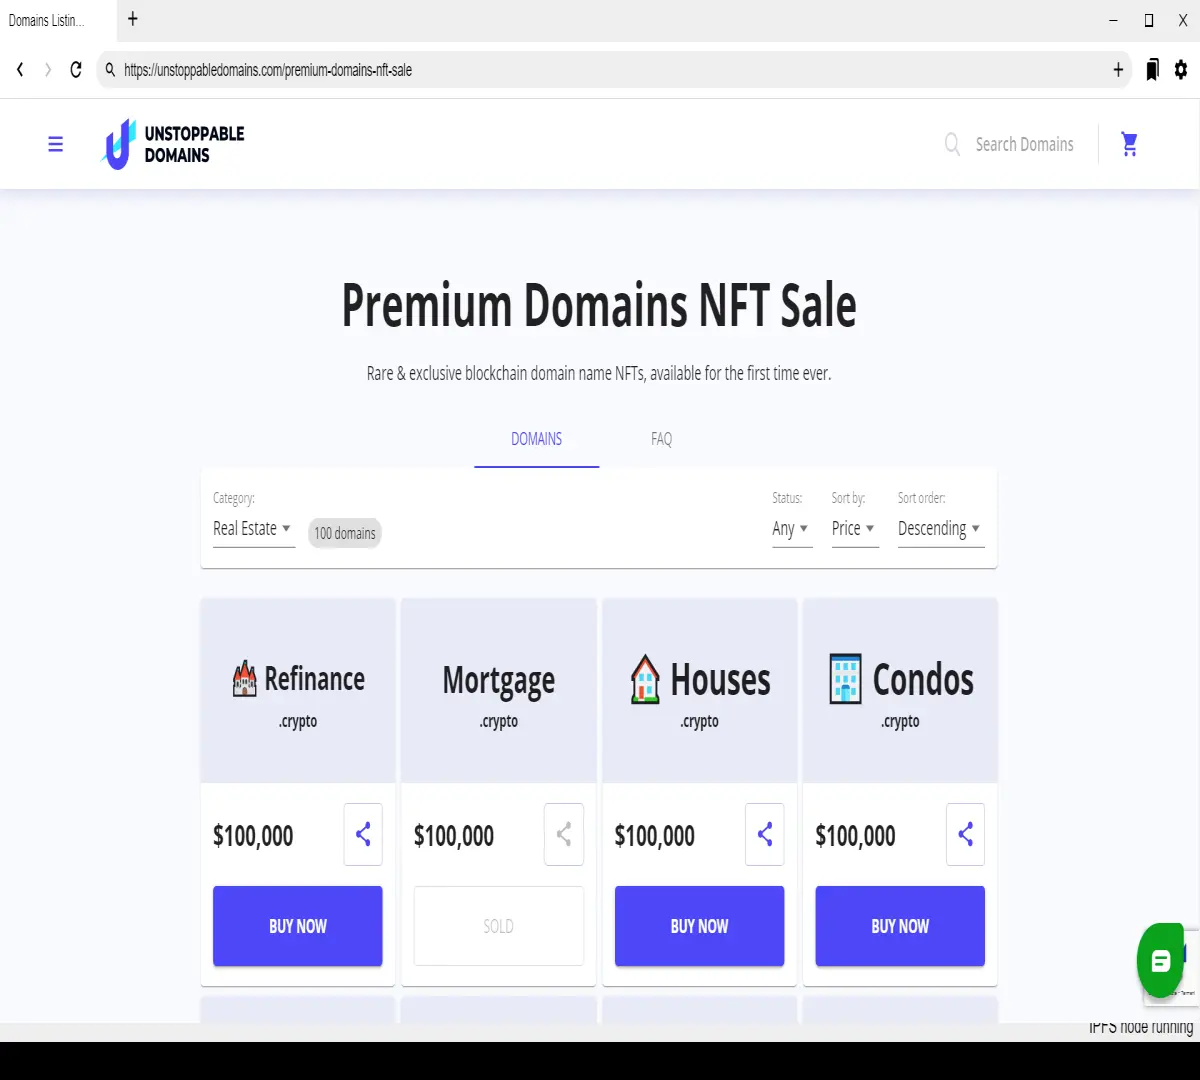
Task: Share the Mortgage.crypto domain
Action: tap(564, 834)
